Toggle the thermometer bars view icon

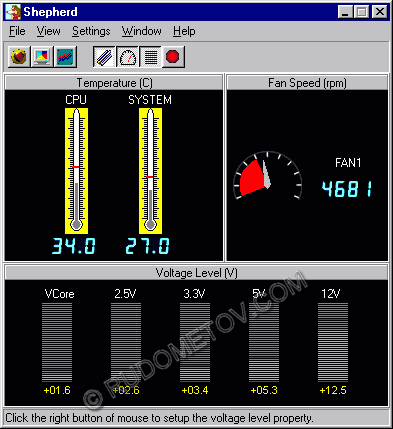coord(105,57)
